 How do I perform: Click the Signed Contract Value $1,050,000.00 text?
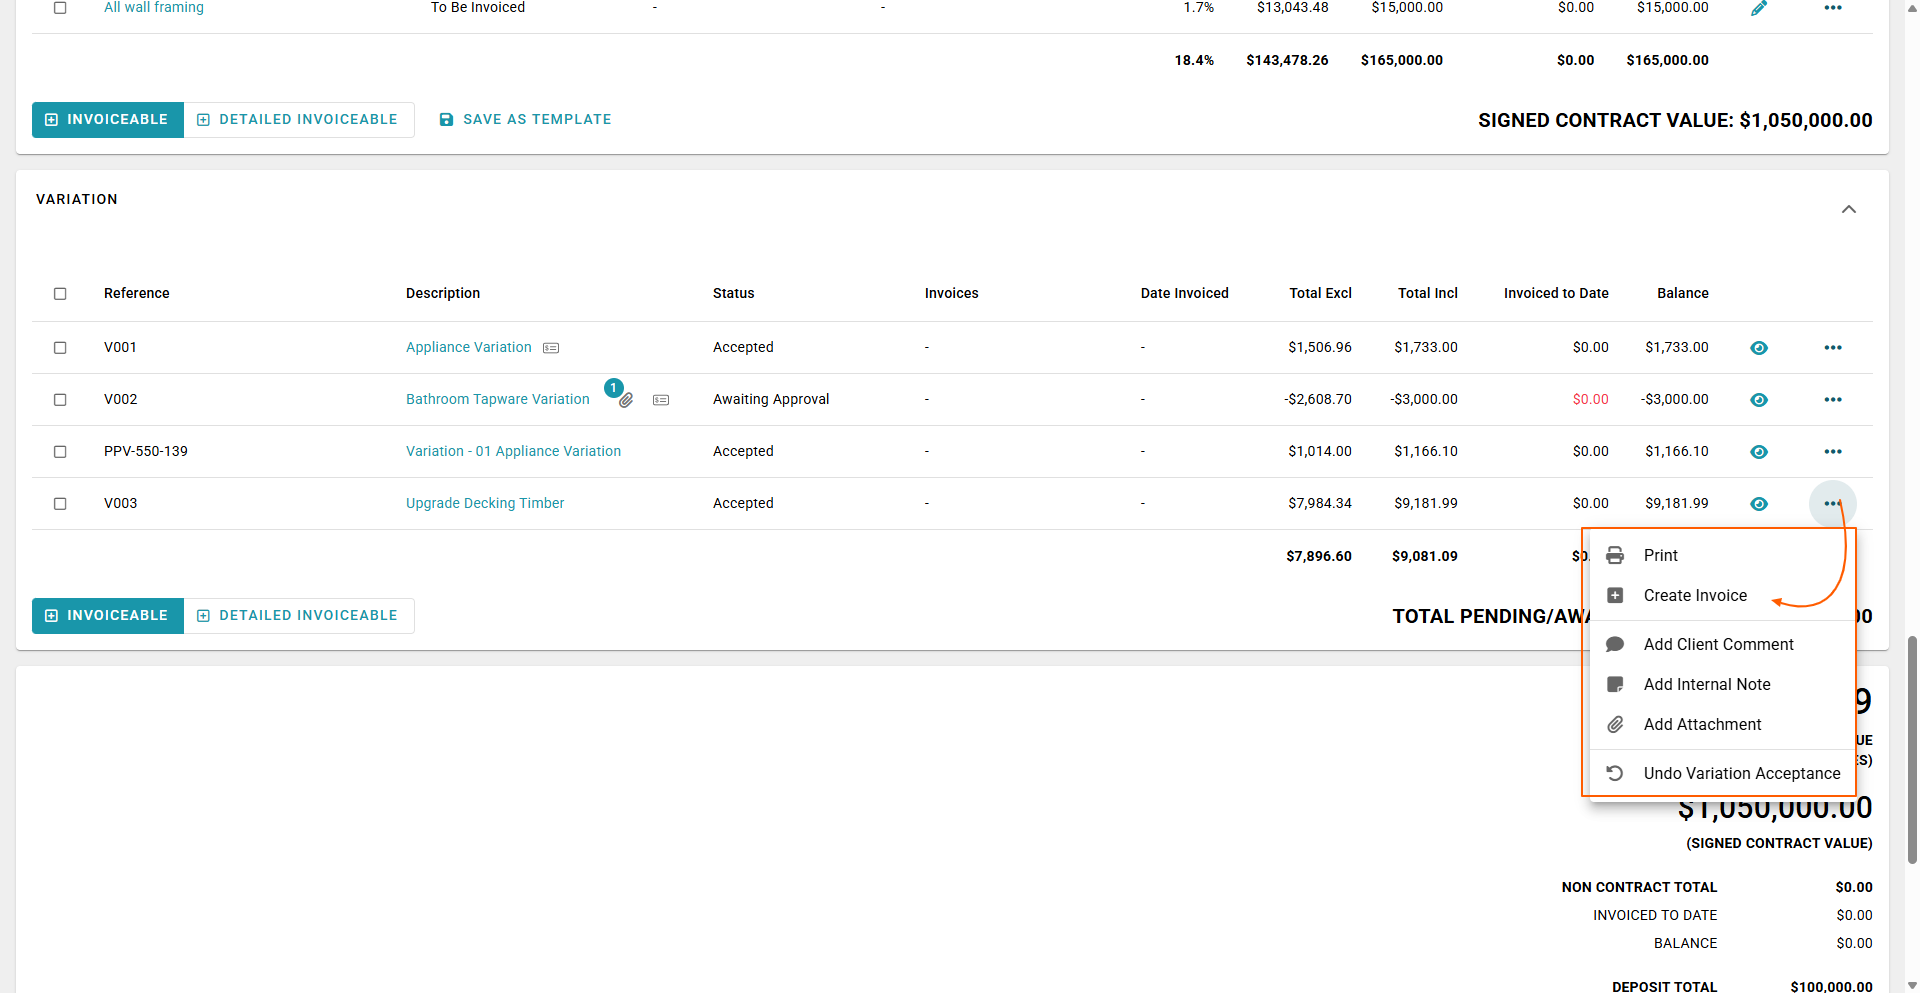[1675, 120]
